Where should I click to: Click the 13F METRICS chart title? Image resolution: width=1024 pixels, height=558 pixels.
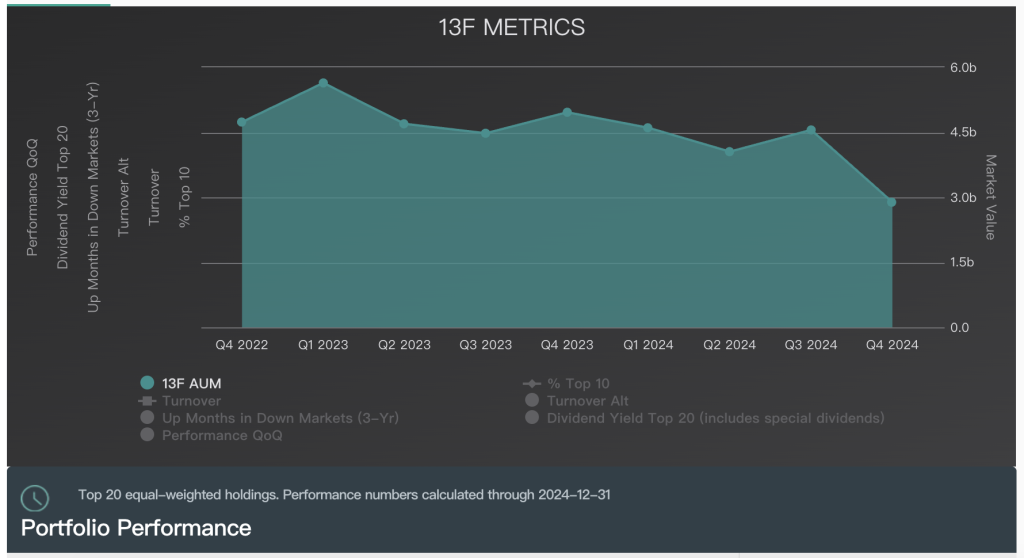512,28
